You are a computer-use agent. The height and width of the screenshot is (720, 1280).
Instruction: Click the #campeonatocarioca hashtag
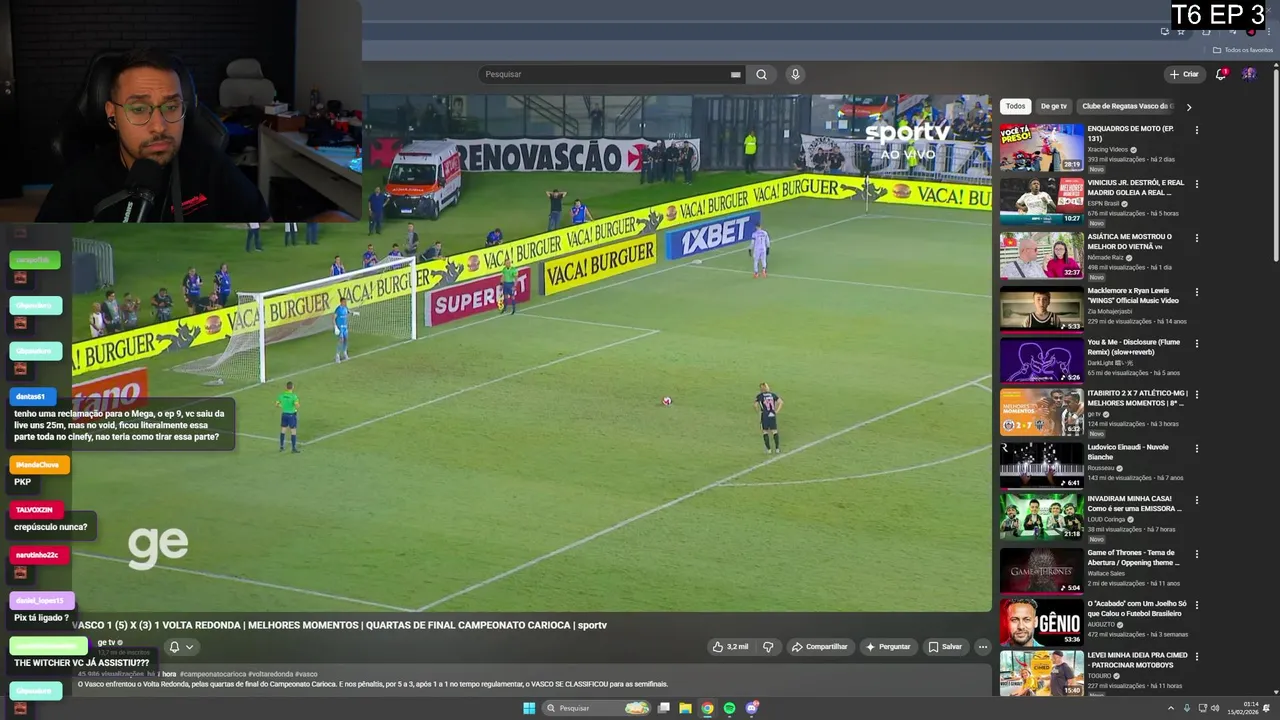[x=212, y=674]
